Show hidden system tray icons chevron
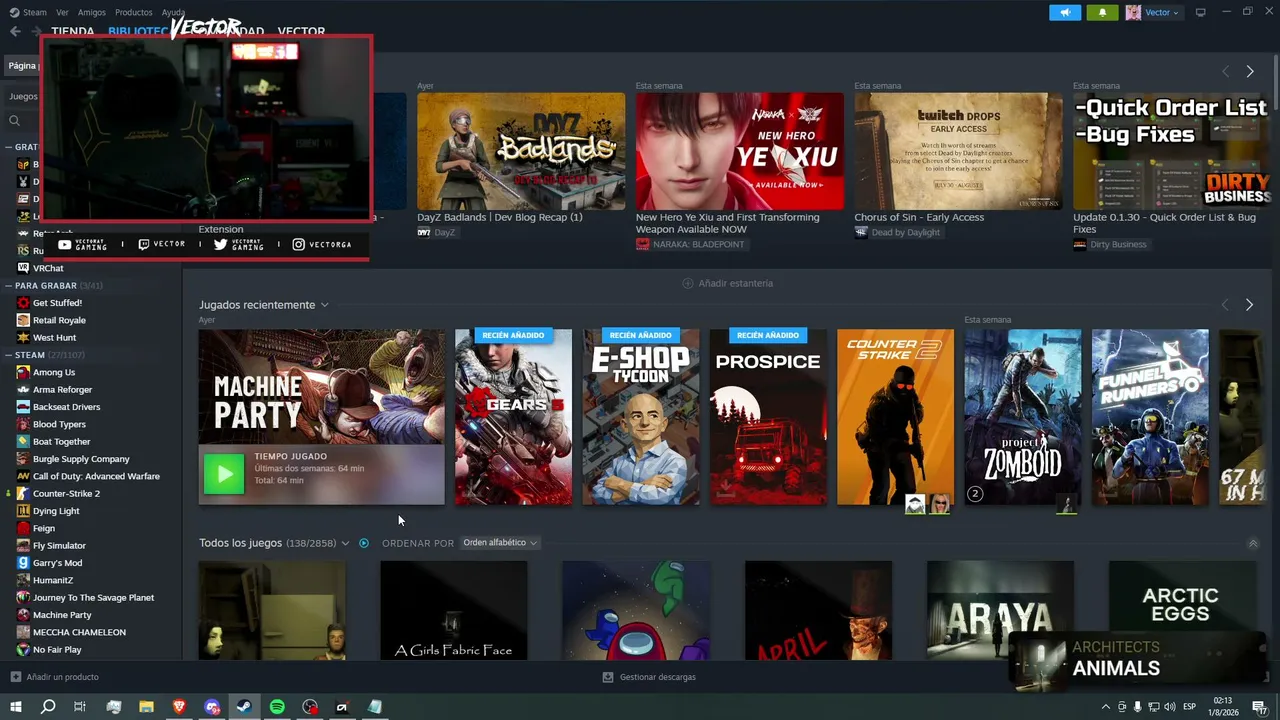Viewport: 1280px width, 720px height. 1105,707
